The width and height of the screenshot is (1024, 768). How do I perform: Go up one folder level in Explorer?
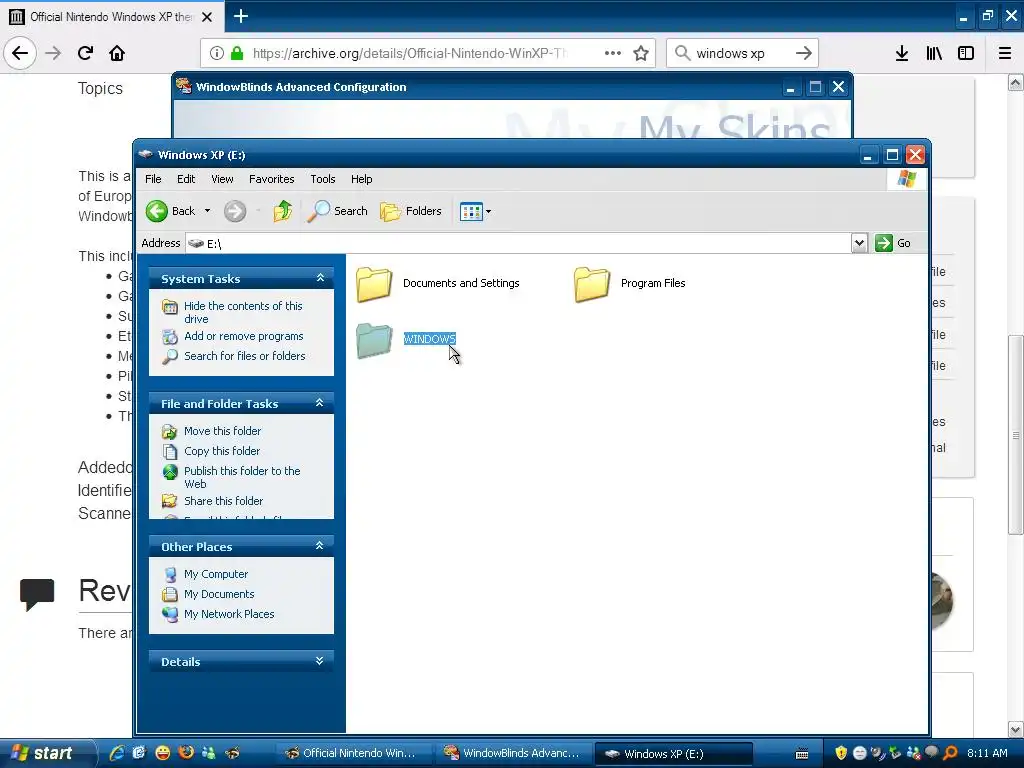283,211
